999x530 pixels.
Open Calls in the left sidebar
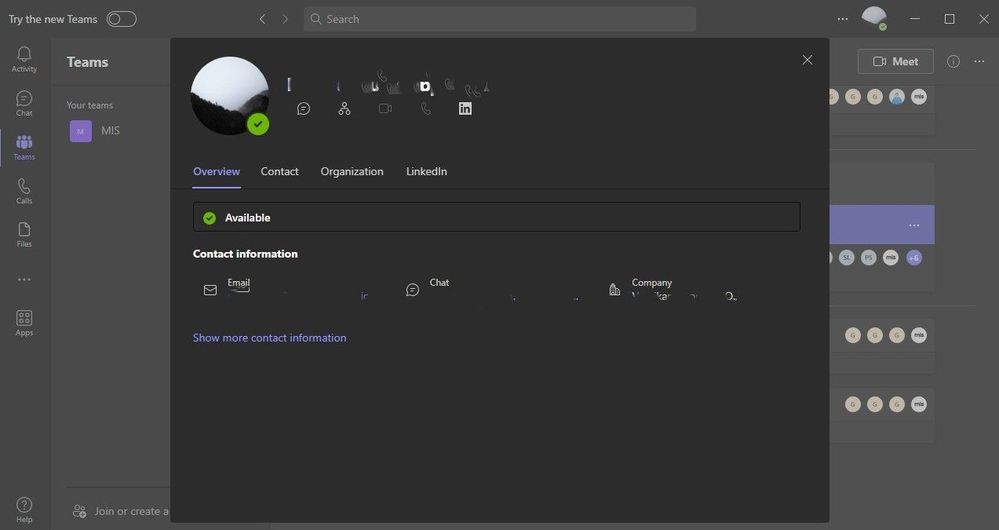tap(24, 190)
